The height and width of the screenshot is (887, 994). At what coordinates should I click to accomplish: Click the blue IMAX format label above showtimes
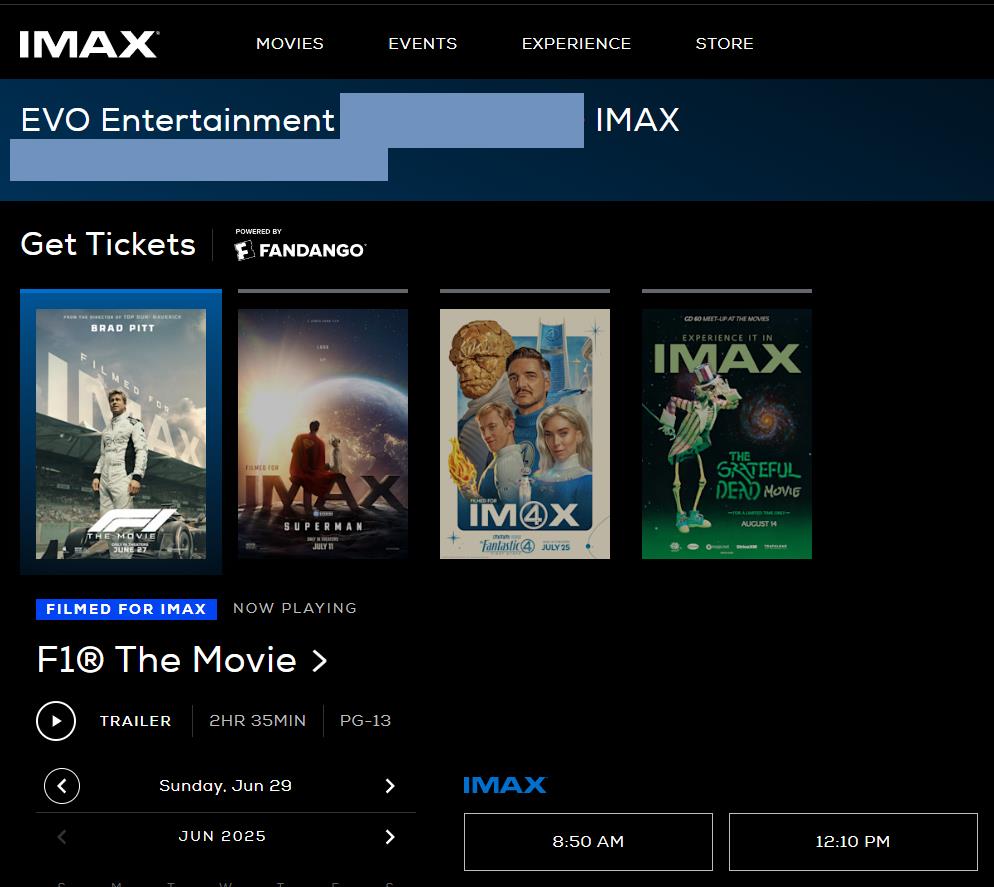pos(505,786)
